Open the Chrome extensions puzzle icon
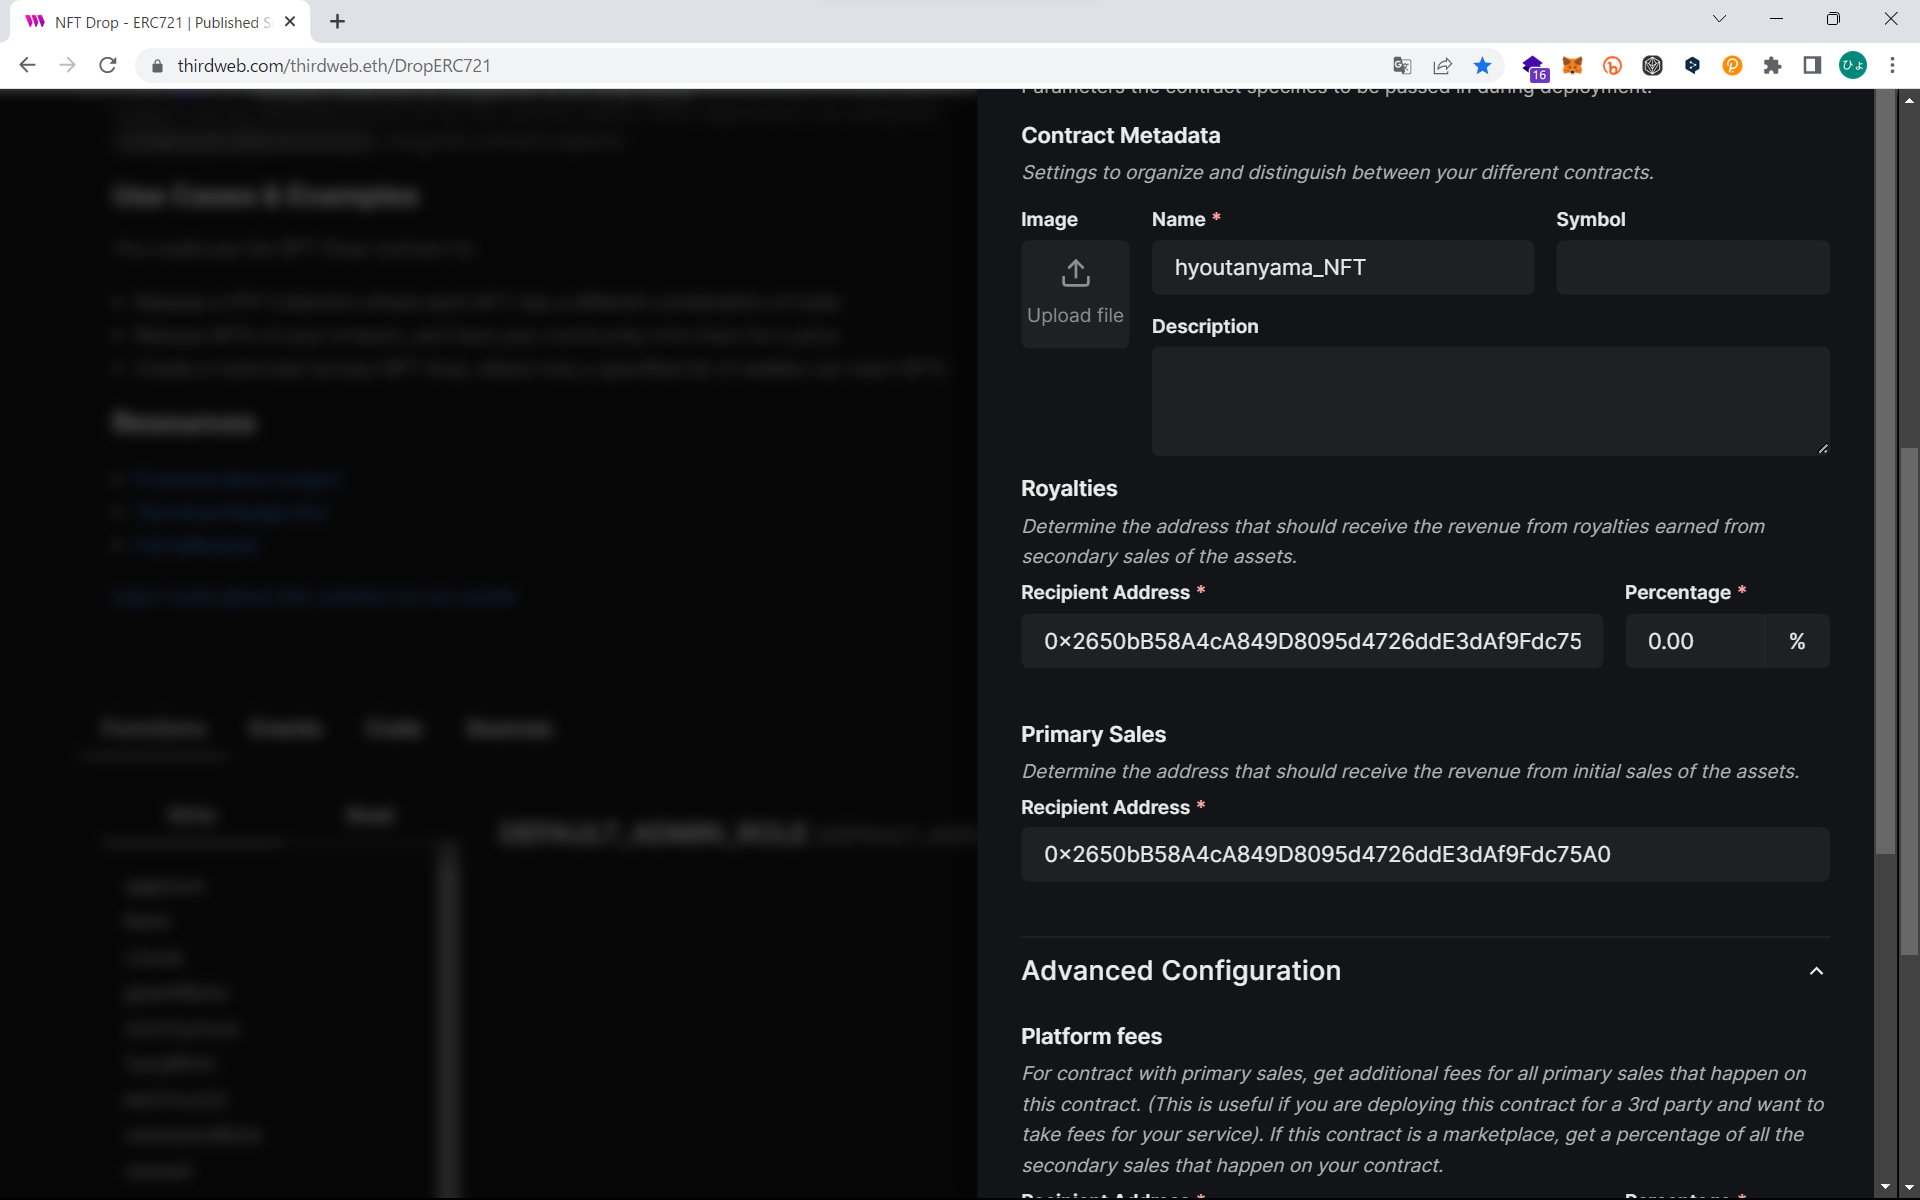The image size is (1920, 1200). (x=1772, y=66)
